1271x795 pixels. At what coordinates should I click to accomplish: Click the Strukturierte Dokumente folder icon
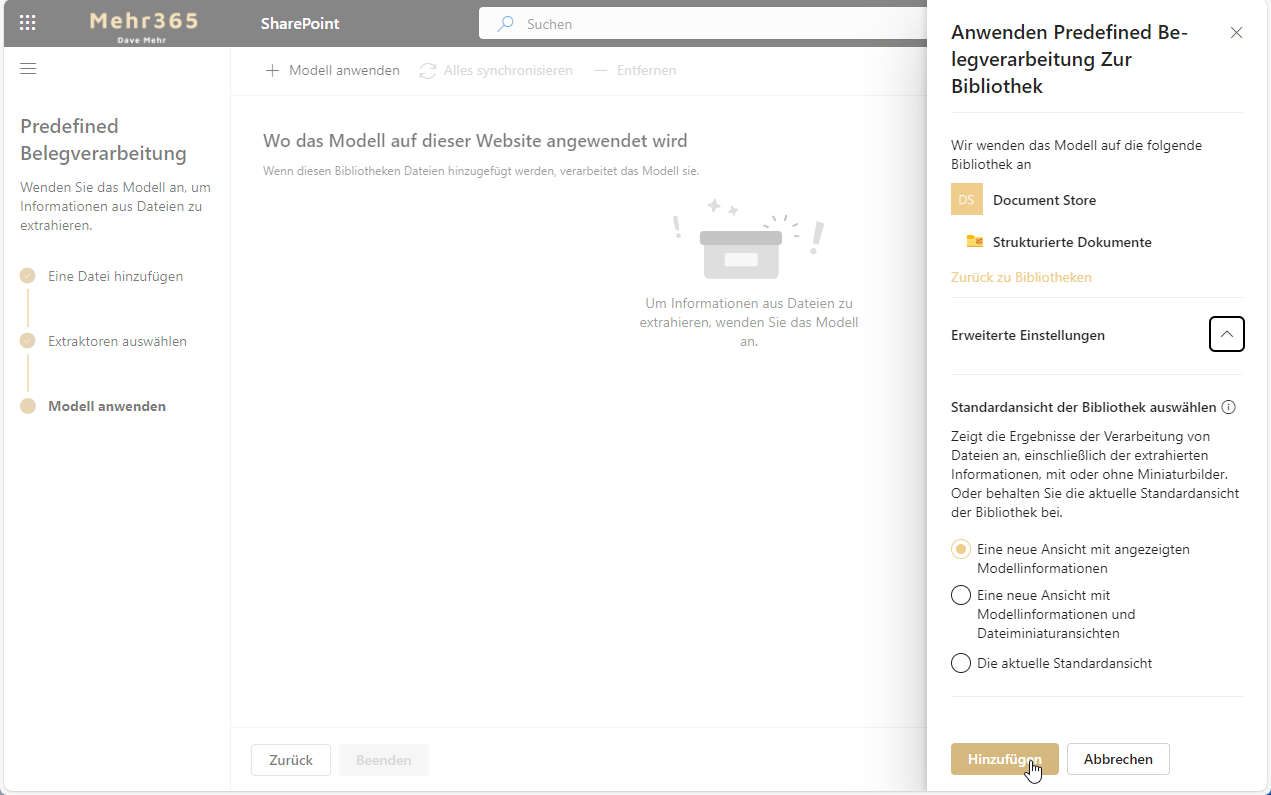click(x=975, y=241)
